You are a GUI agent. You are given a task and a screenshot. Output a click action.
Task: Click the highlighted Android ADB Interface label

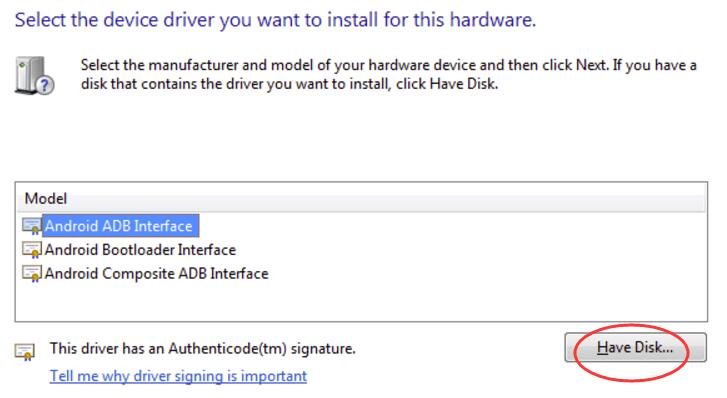119,226
